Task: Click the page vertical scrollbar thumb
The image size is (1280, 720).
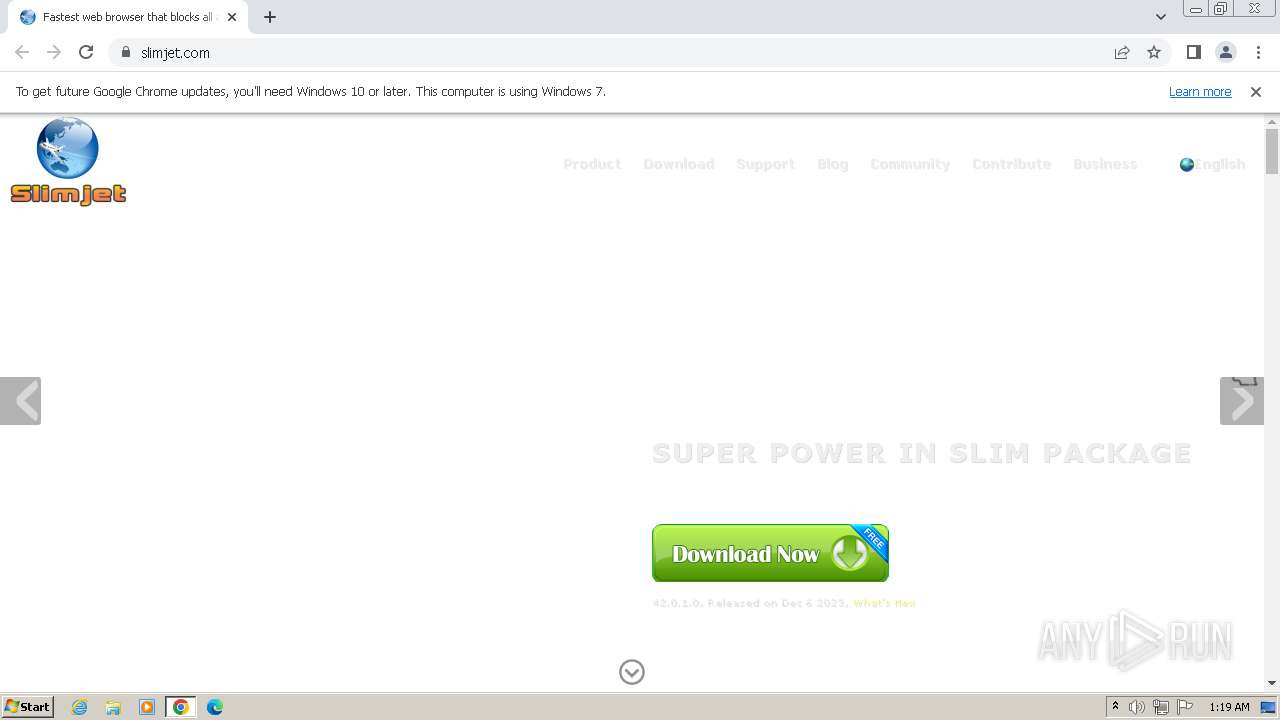Action: pyautogui.click(x=1272, y=151)
